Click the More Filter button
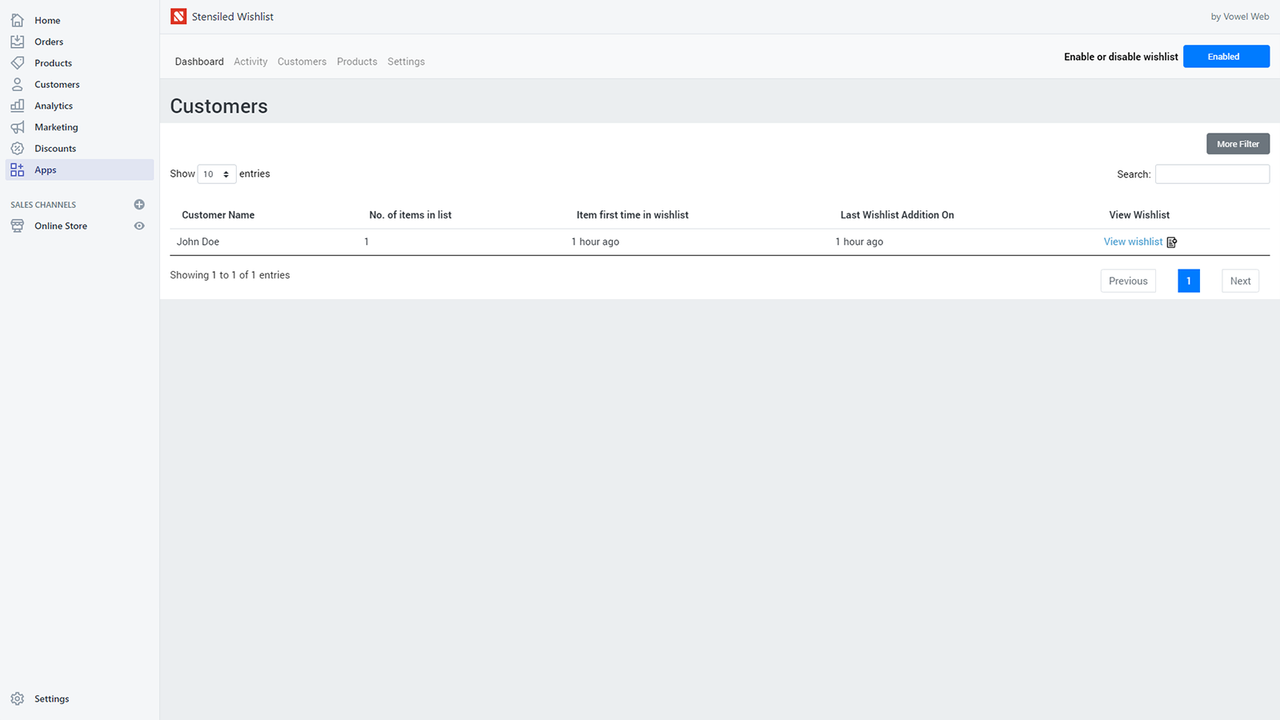Screen dimensions: 1280x720 [1238, 144]
